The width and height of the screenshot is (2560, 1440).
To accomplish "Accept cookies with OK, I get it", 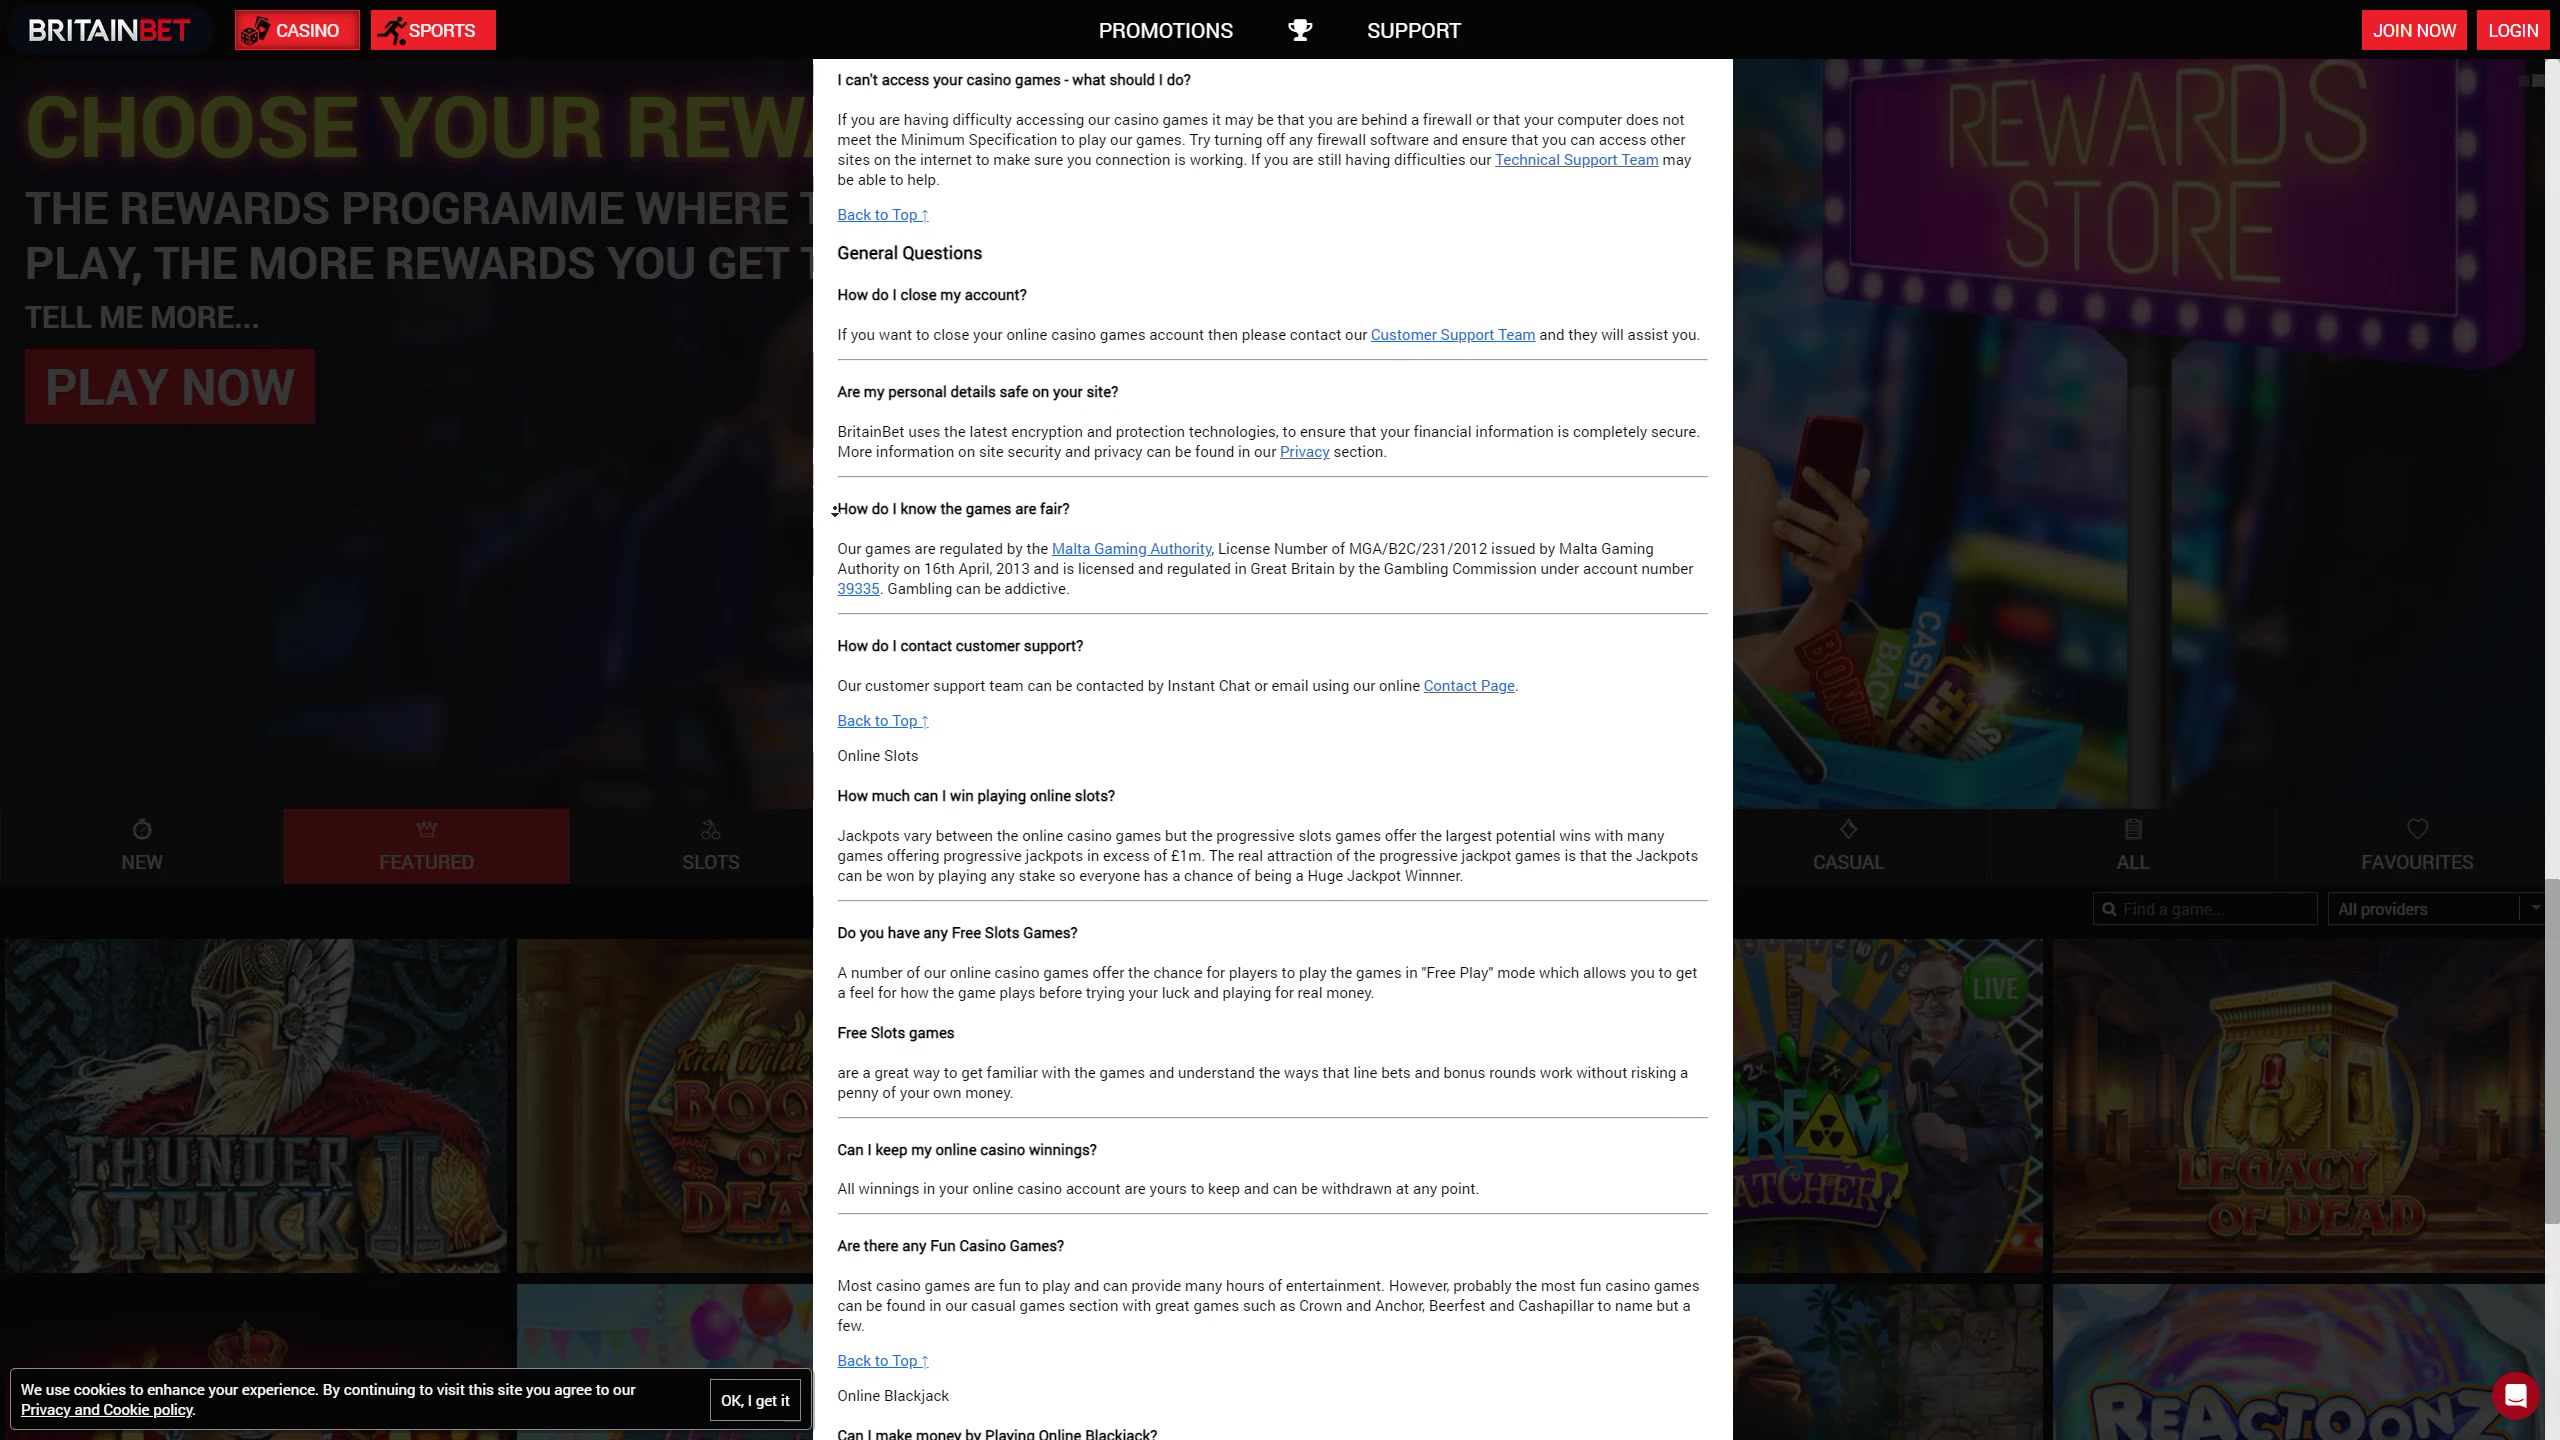I will (x=755, y=1400).
